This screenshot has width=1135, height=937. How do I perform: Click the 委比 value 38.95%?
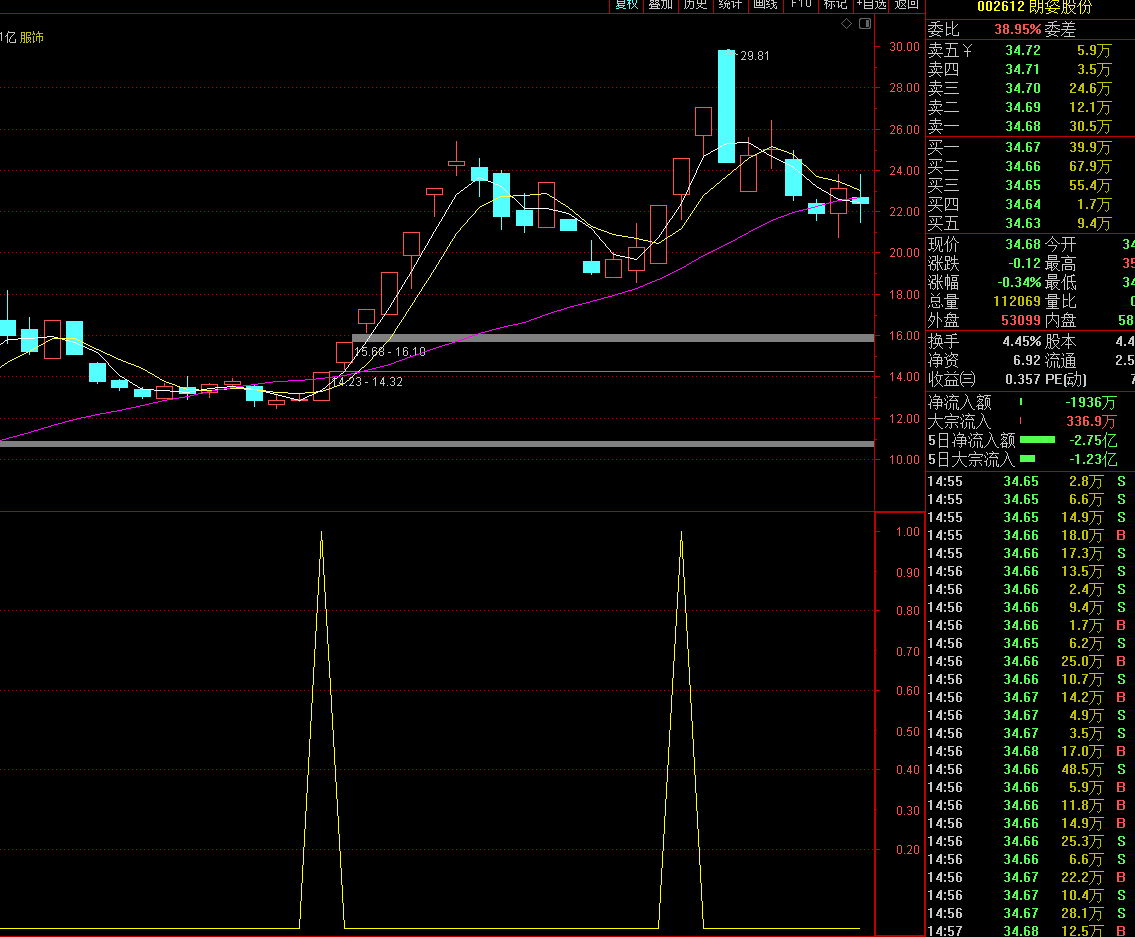point(1018,30)
